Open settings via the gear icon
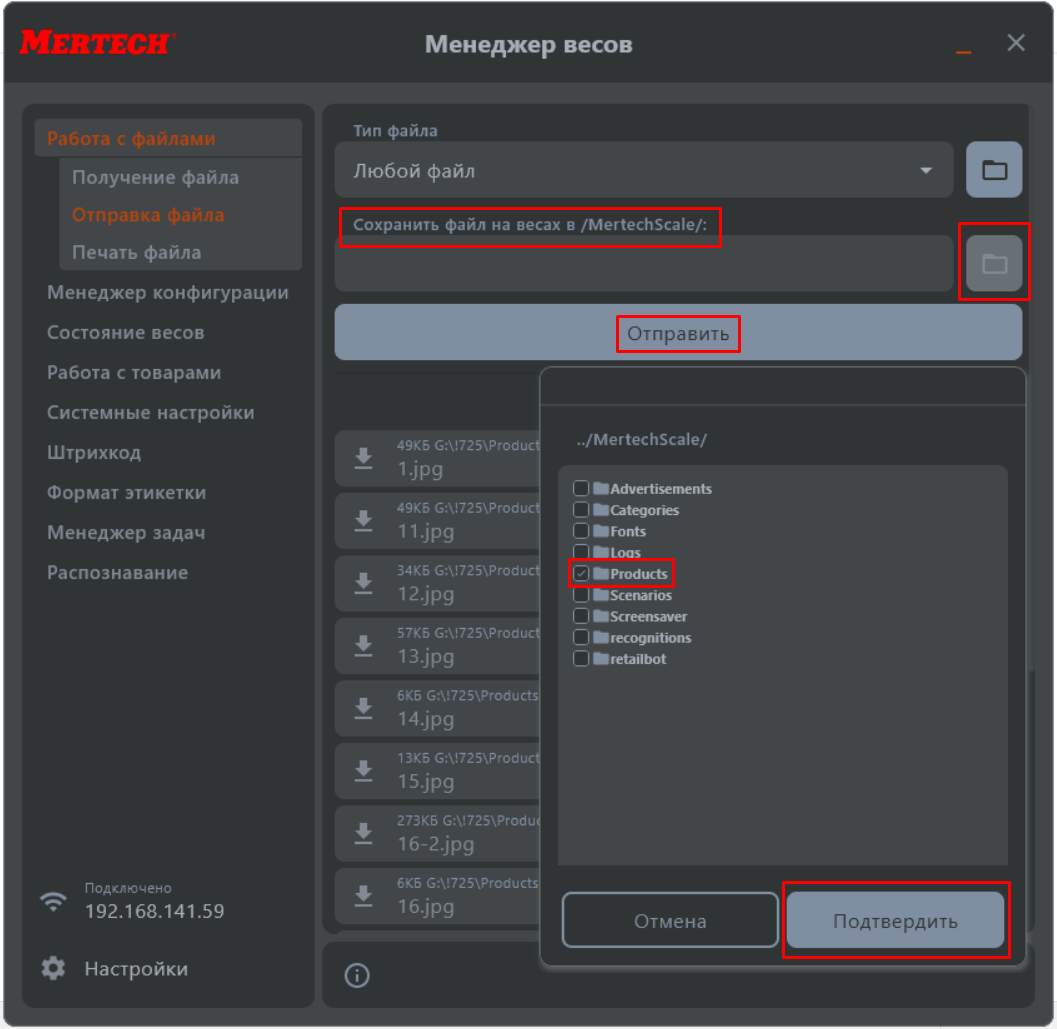The width and height of the screenshot is (1057, 1029). pyautogui.click(x=53, y=969)
